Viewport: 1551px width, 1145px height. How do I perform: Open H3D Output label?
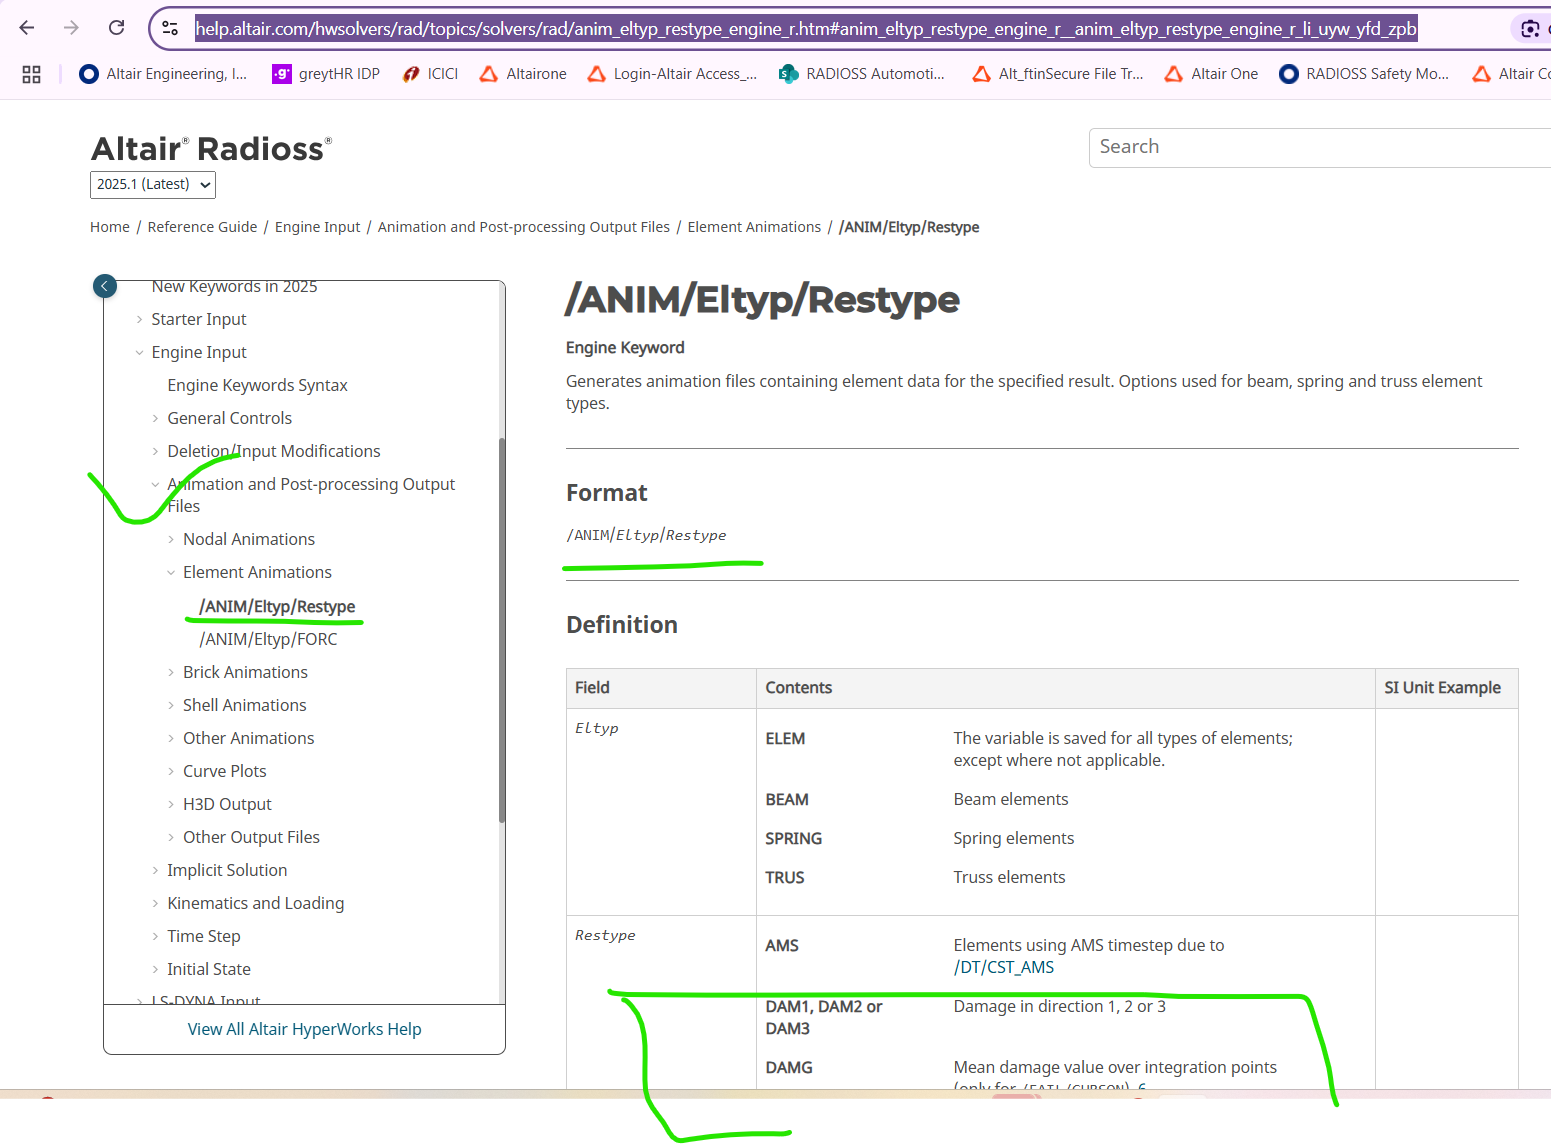[x=227, y=804]
